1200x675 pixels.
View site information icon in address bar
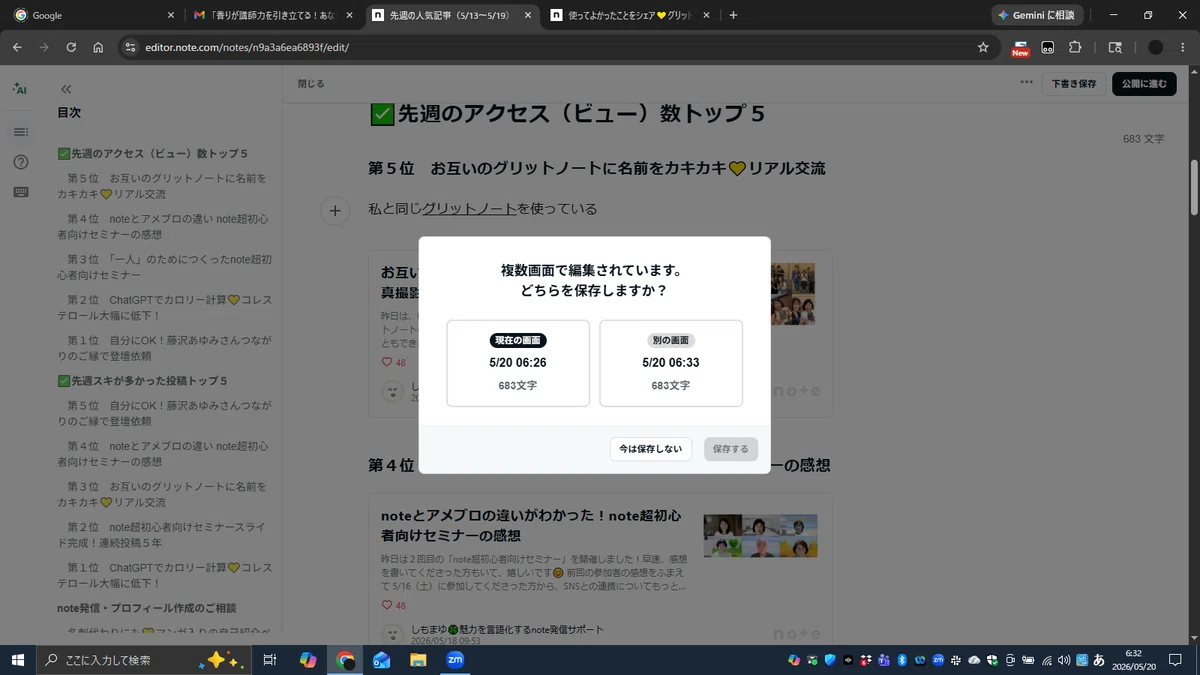click(129, 47)
